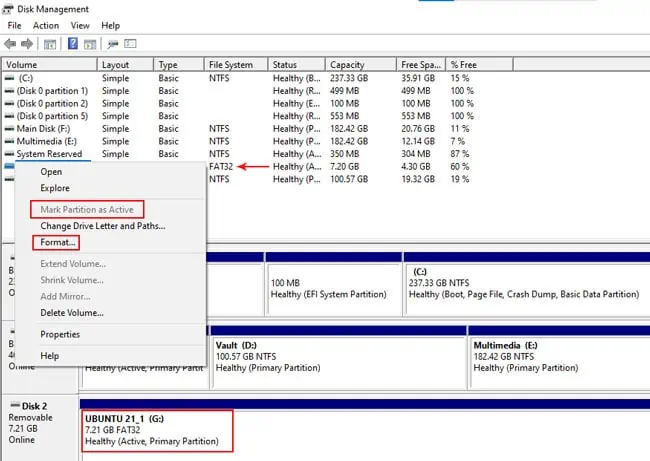
Task: Click drive icon beside Multimedia (E:) in volume list
Action: (9, 141)
